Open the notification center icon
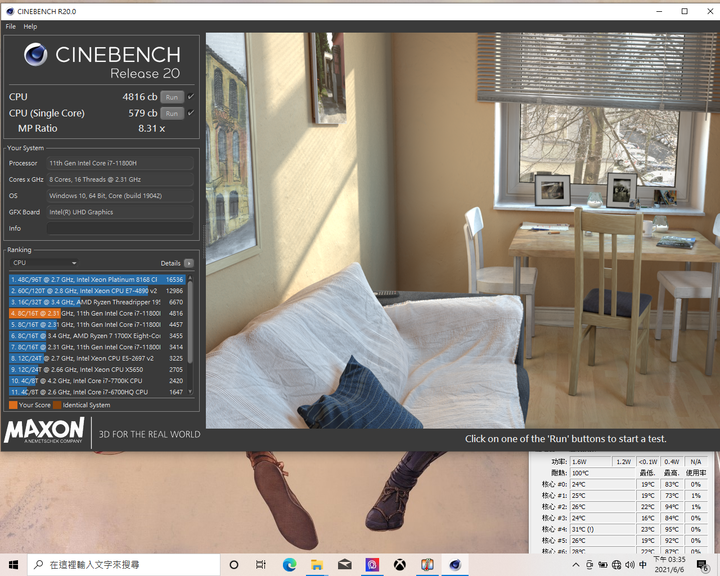The image size is (720, 576). coord(703,565)
